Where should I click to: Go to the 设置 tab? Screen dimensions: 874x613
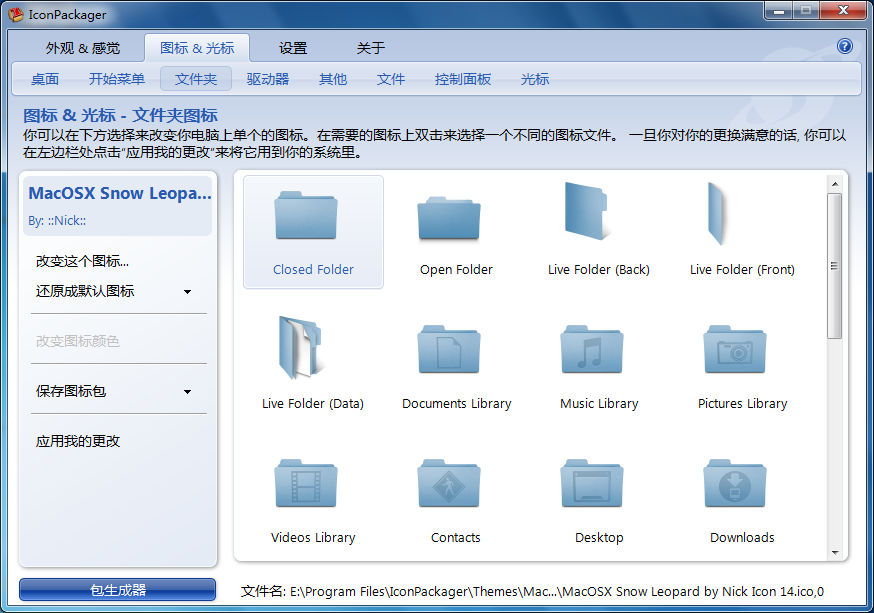[x=293, y=48]
